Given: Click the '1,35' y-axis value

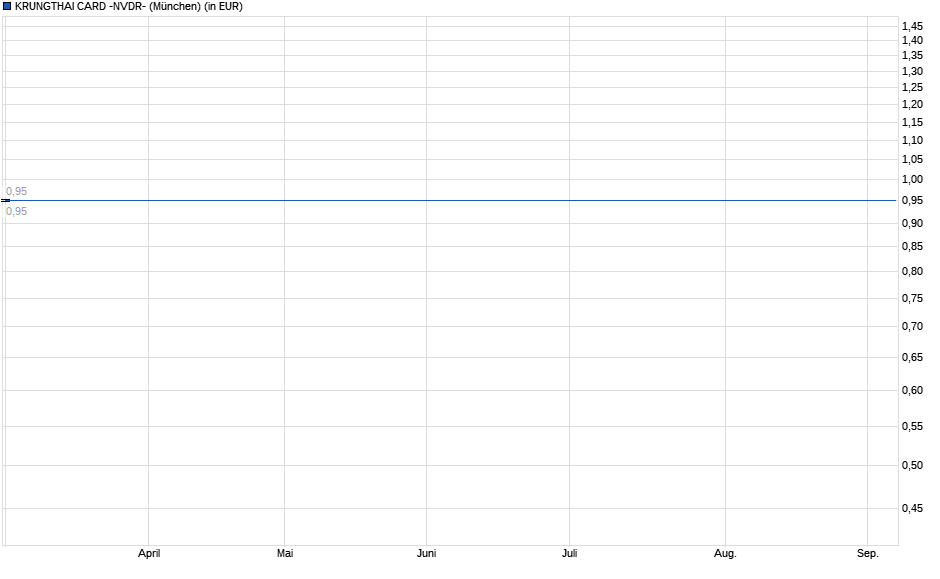Looking at the screenshot, I should pos(912,55).
